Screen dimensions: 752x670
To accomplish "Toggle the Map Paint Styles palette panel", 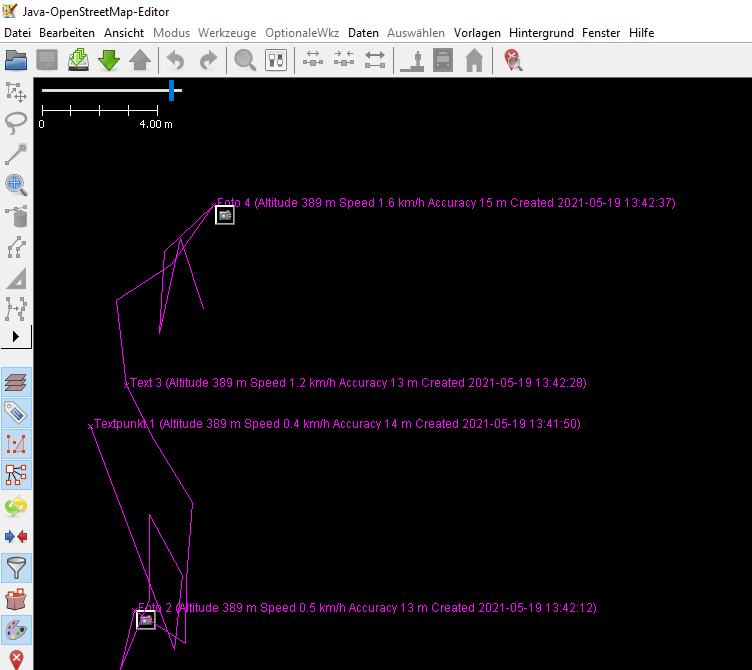I will coord(16,630).
